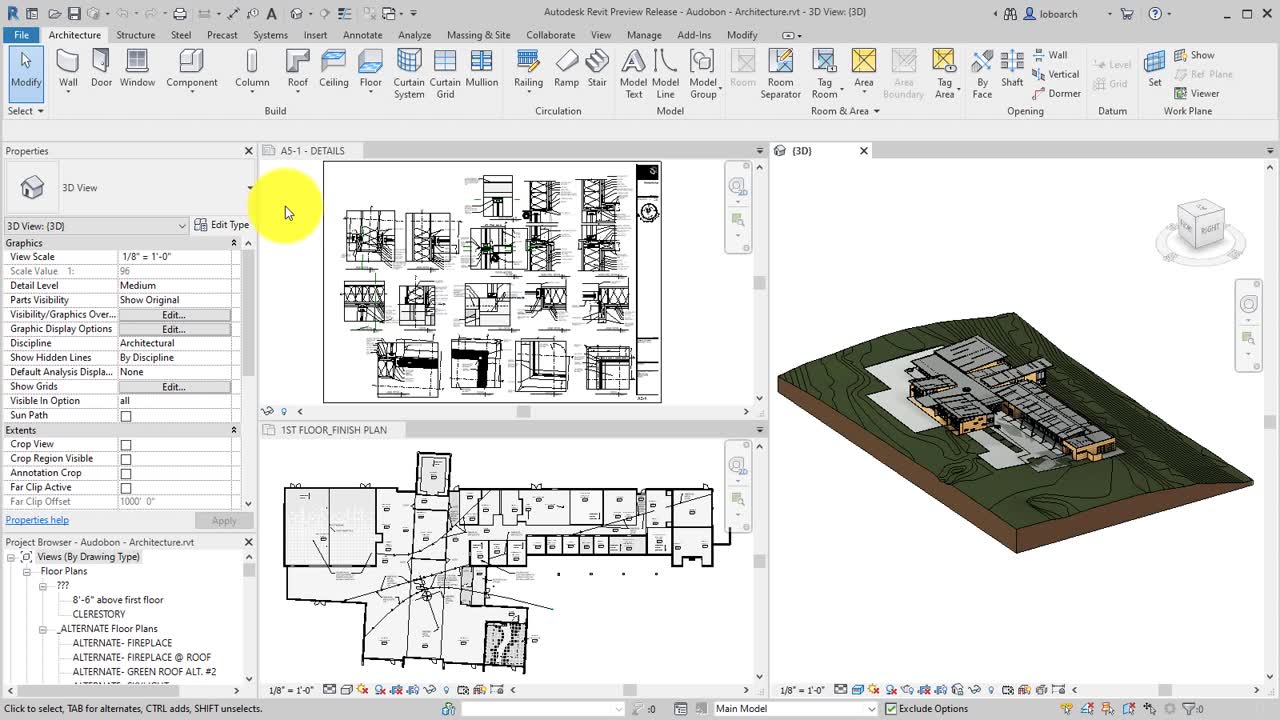The height and width of the screenshot is (720, 1280).
Task: Toggle the Crop Region Visible checkbox
Action: 126,459
